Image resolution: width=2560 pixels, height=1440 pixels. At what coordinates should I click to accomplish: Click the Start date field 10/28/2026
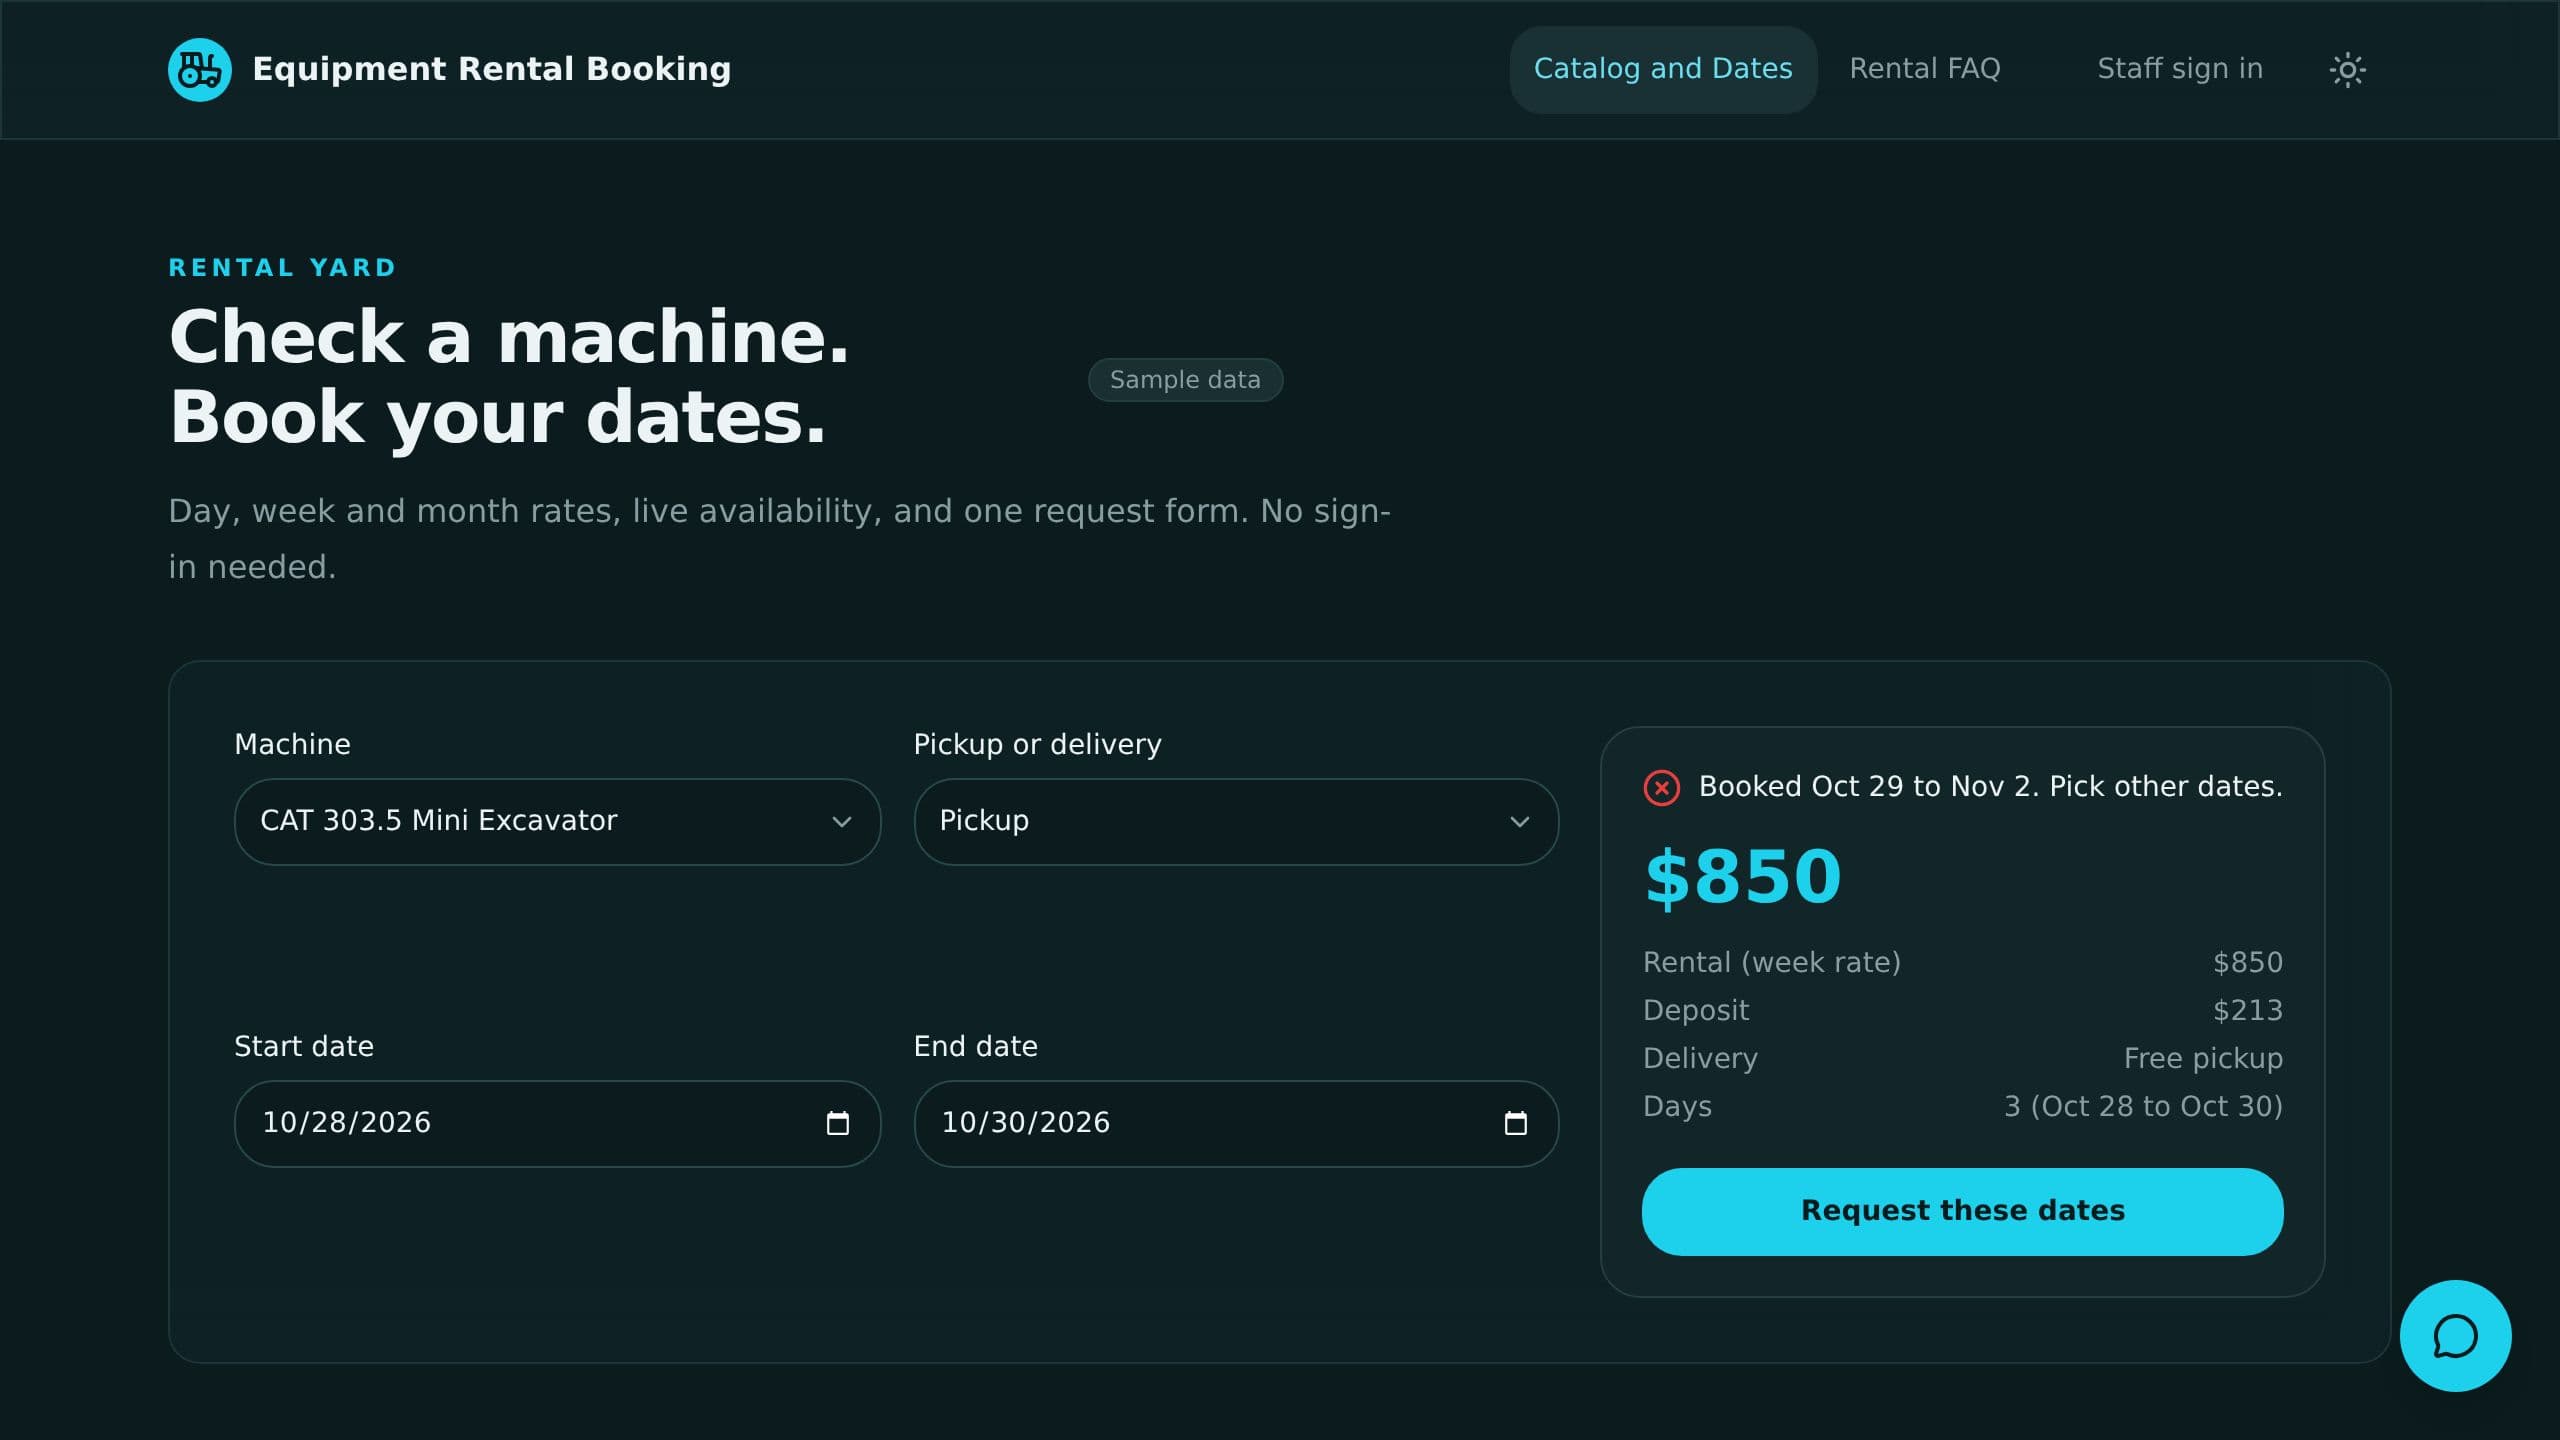557,1124
